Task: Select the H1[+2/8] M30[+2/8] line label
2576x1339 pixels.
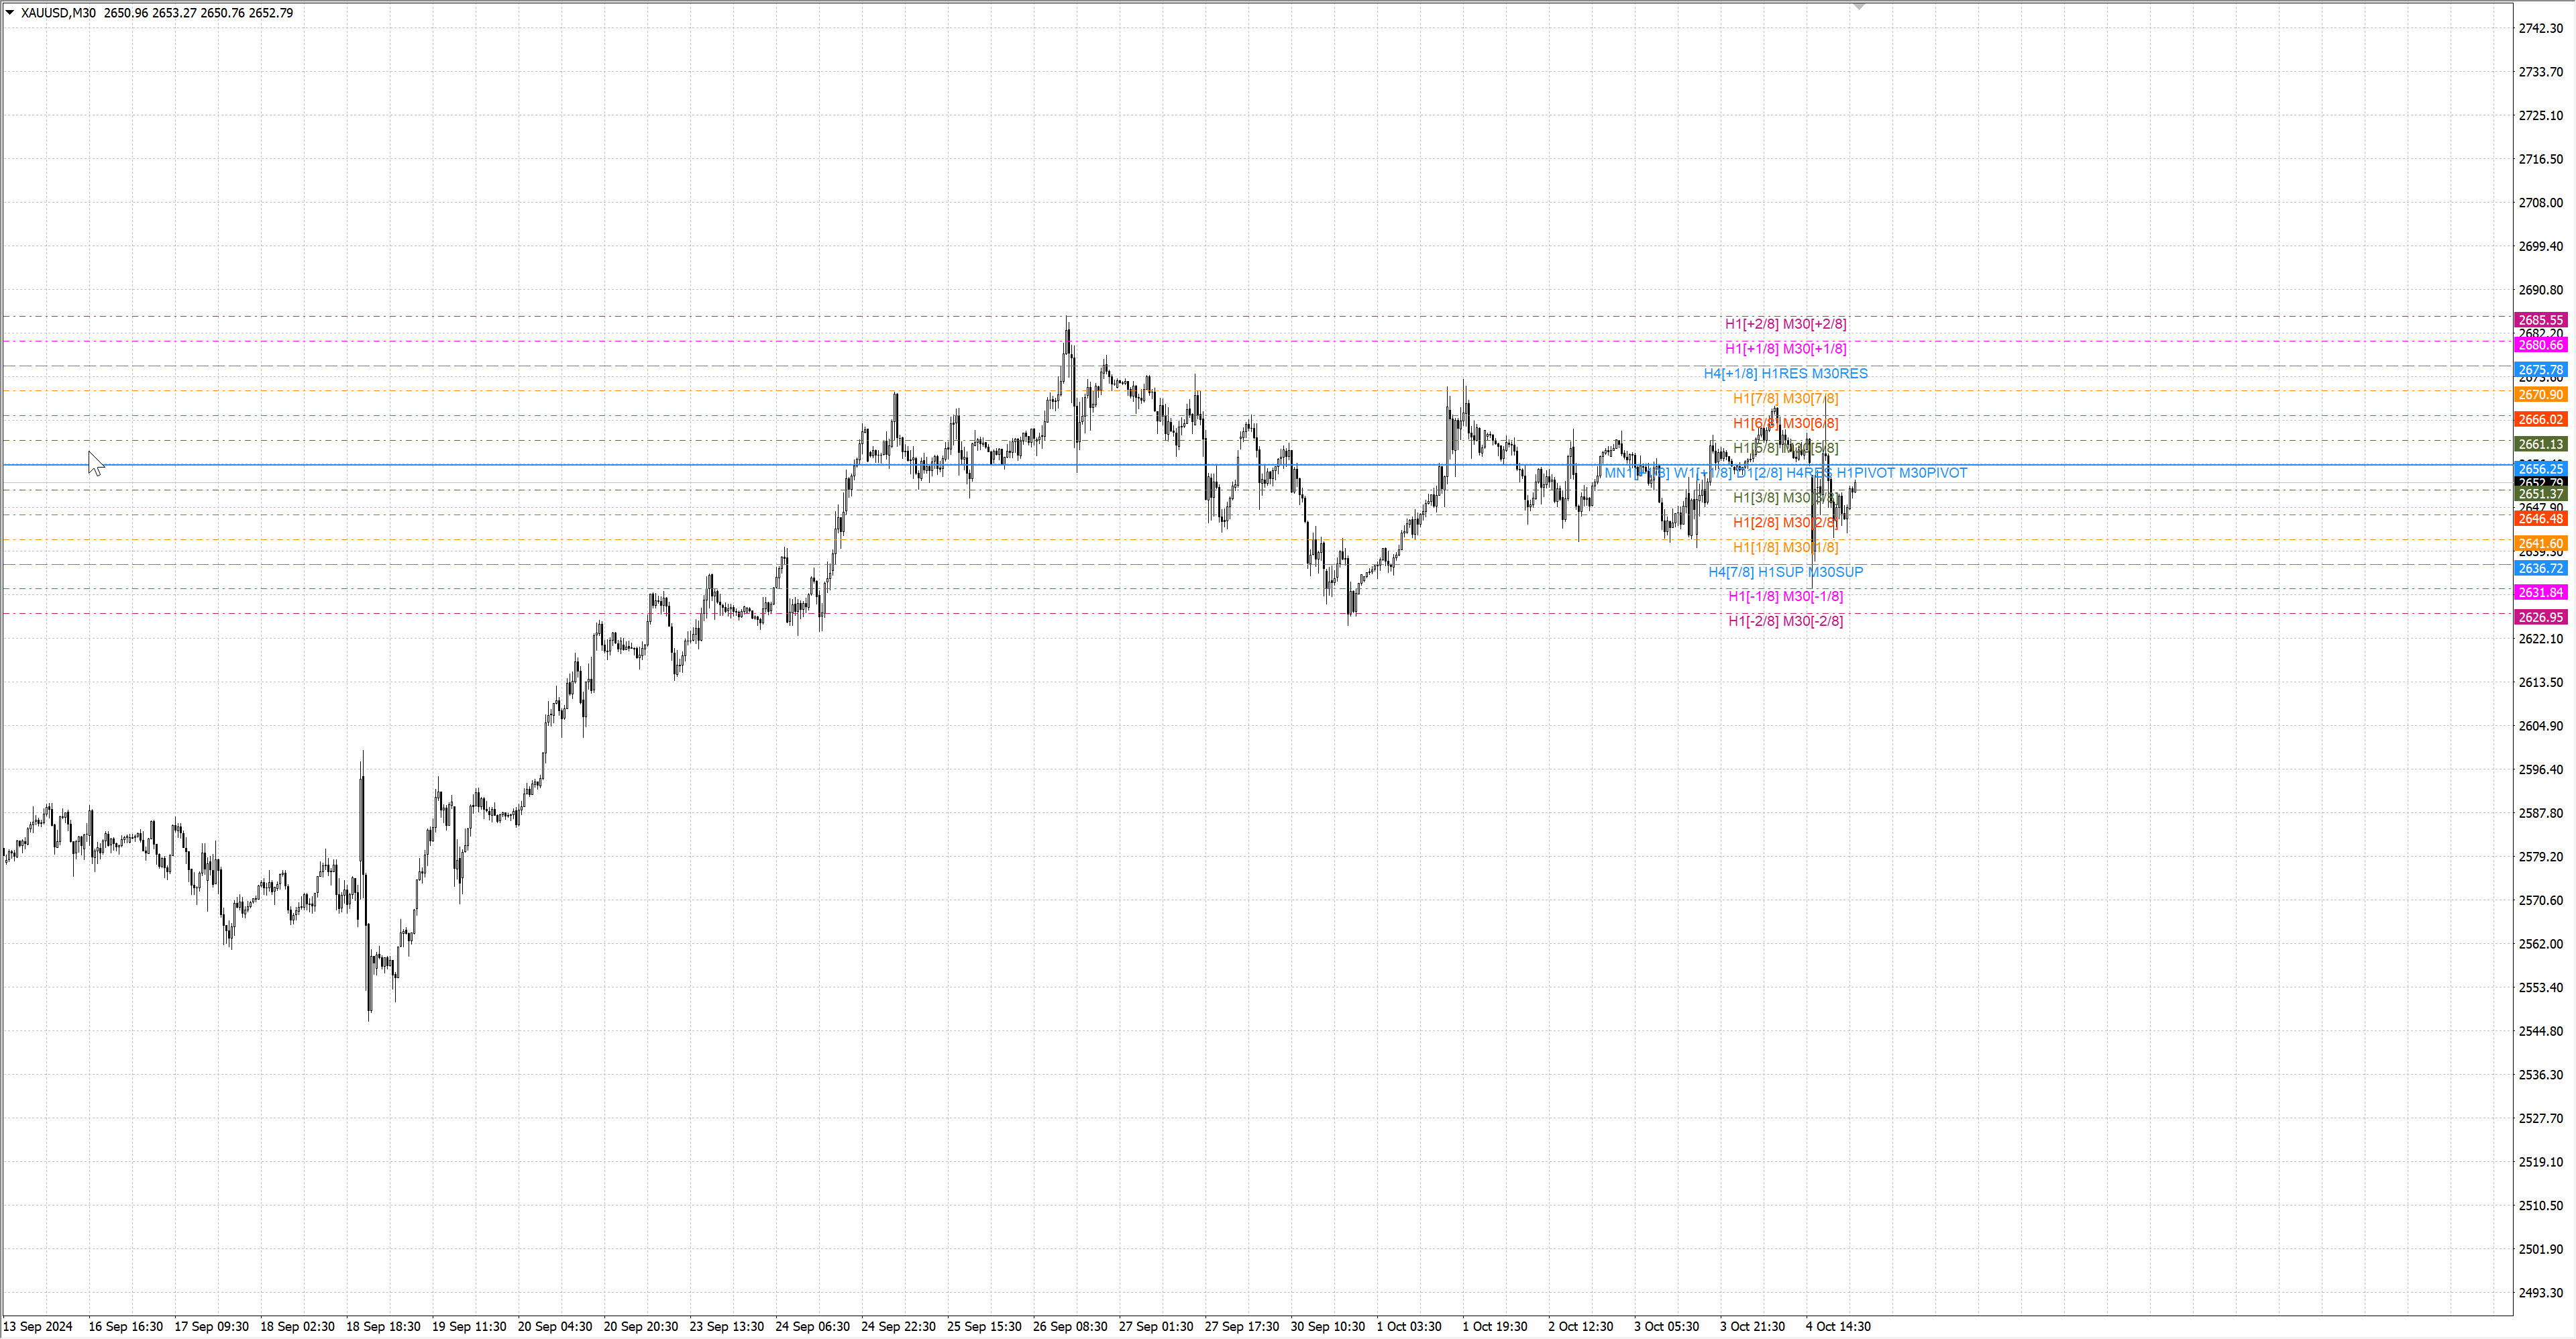Action: tap(1785, 324)
